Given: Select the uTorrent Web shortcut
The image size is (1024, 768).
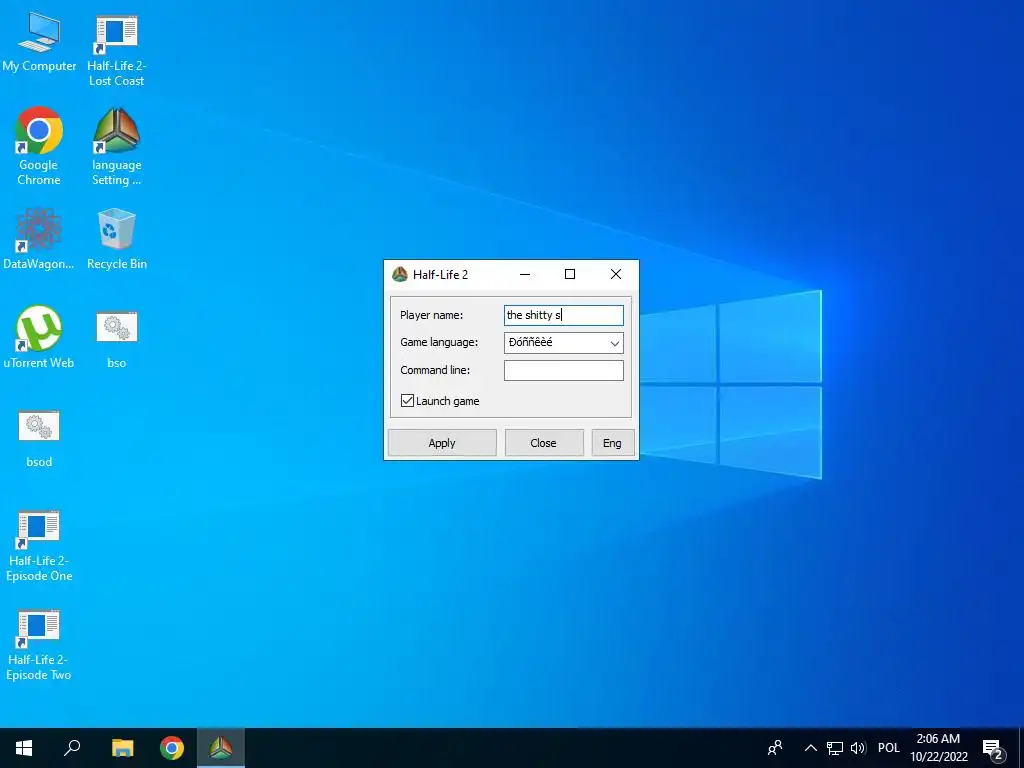Looking at the screenshot, I should [39, 336].
